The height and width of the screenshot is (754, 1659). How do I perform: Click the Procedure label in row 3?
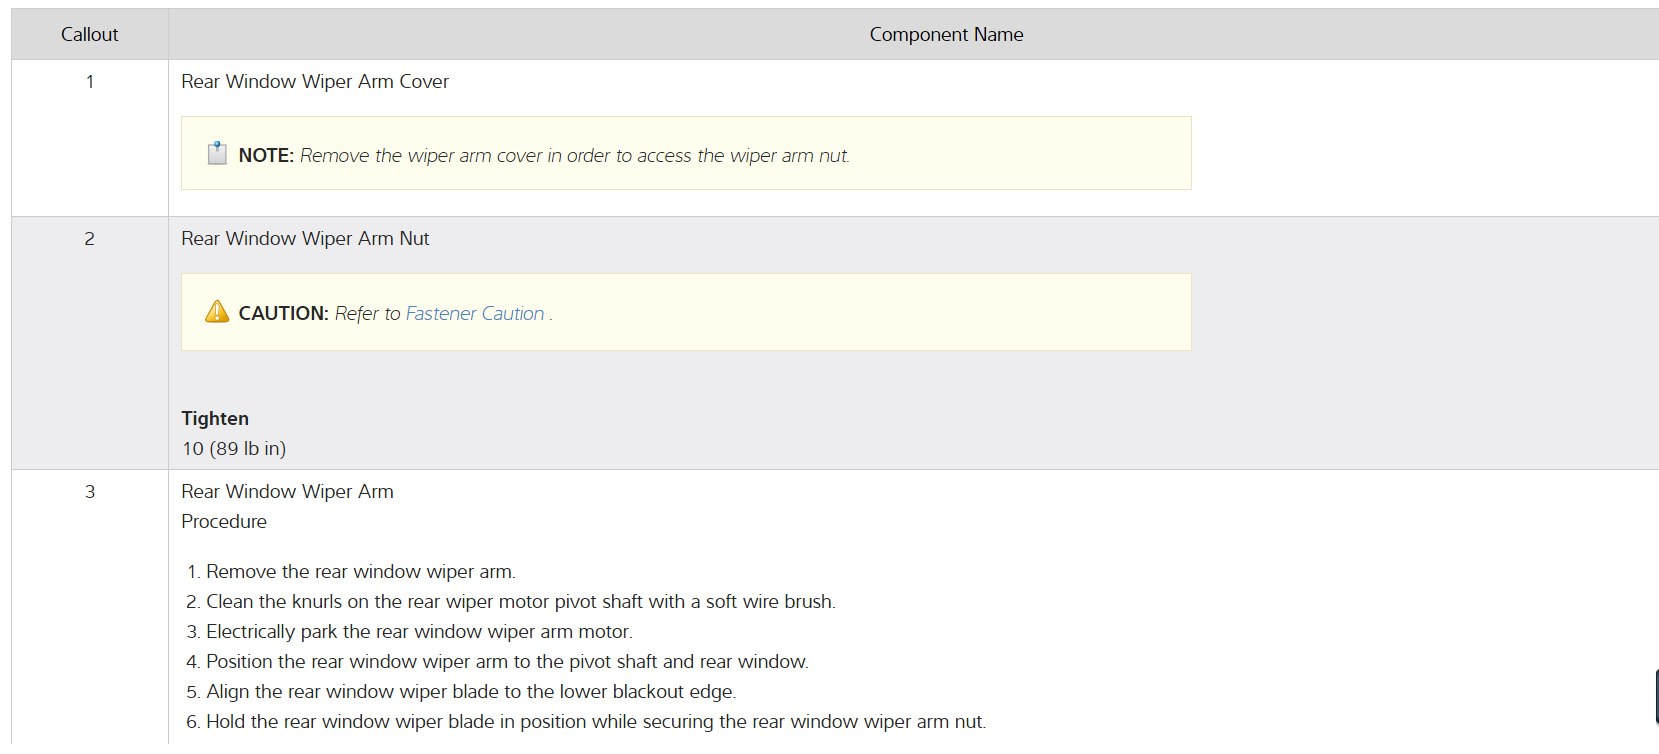coord(224,522)
